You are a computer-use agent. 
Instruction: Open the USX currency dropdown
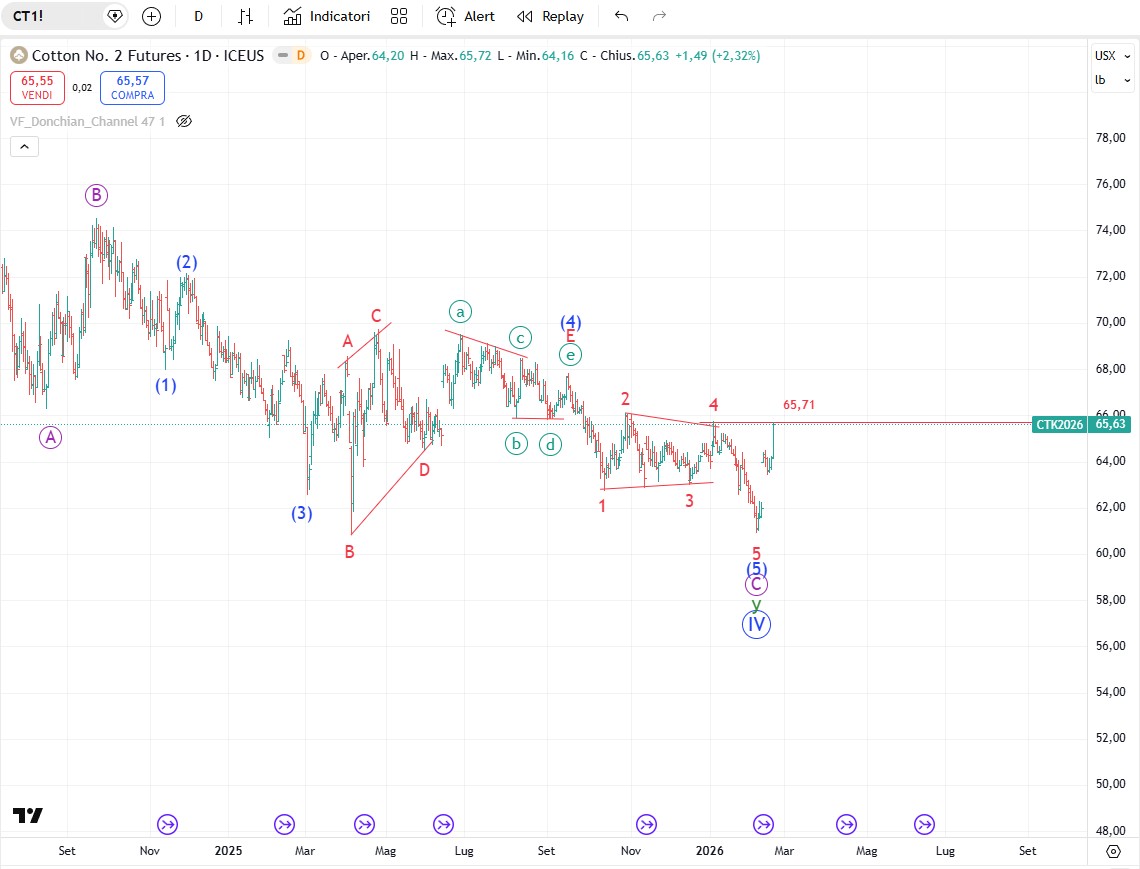tap(1110, 56)
